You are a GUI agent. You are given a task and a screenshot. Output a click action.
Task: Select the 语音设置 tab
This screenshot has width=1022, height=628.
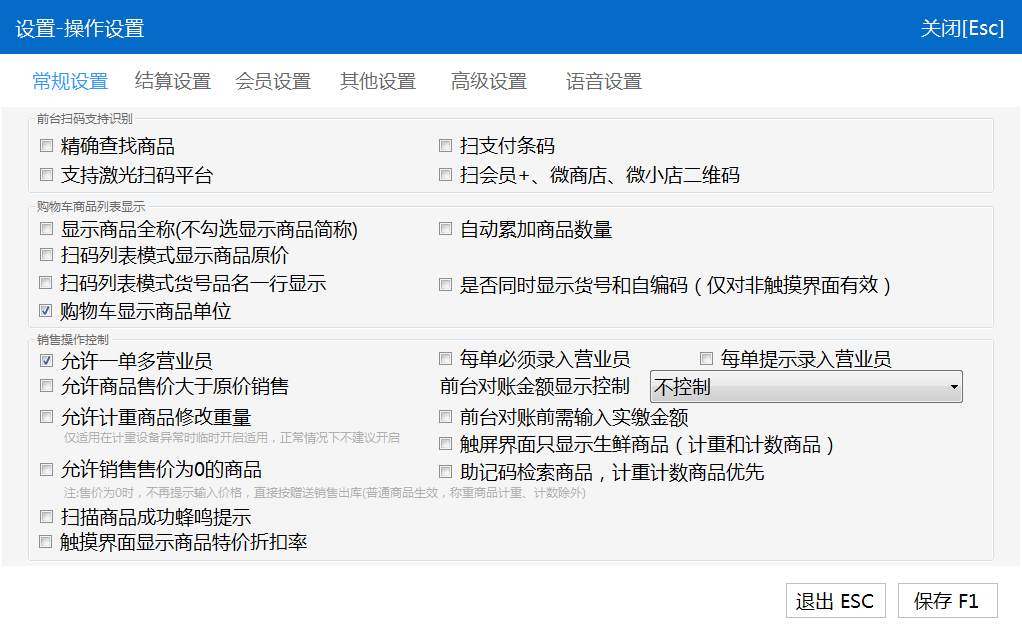[603, 82]
